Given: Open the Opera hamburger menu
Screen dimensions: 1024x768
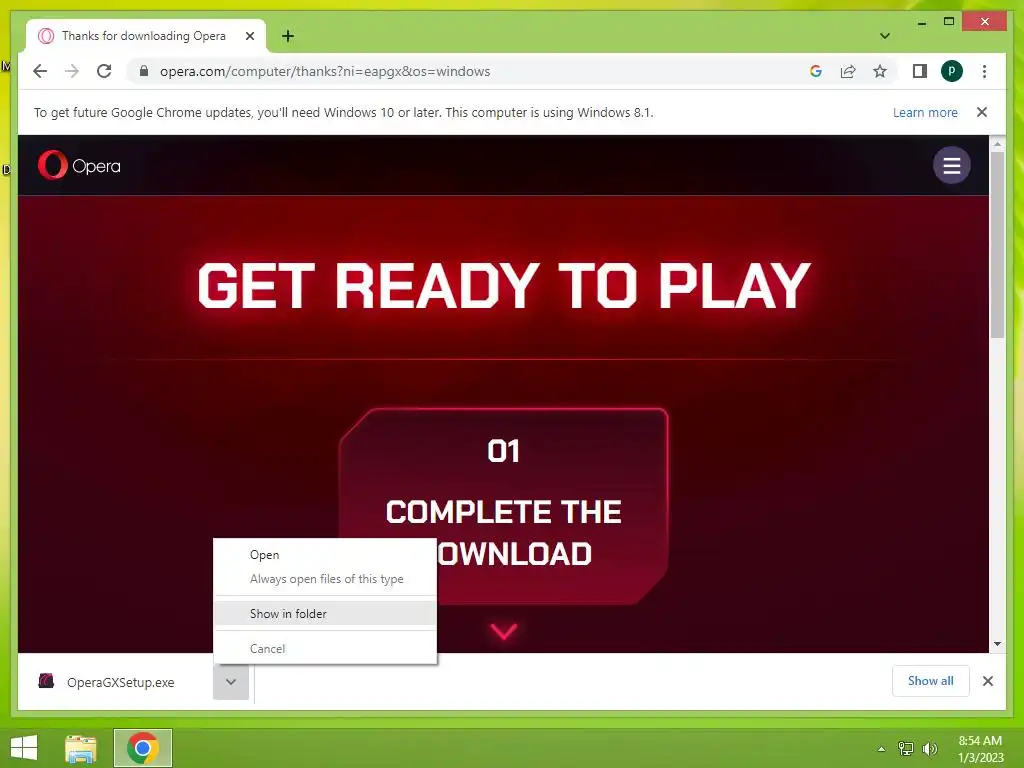Looking at the screenshot, I should click(952, 165).
